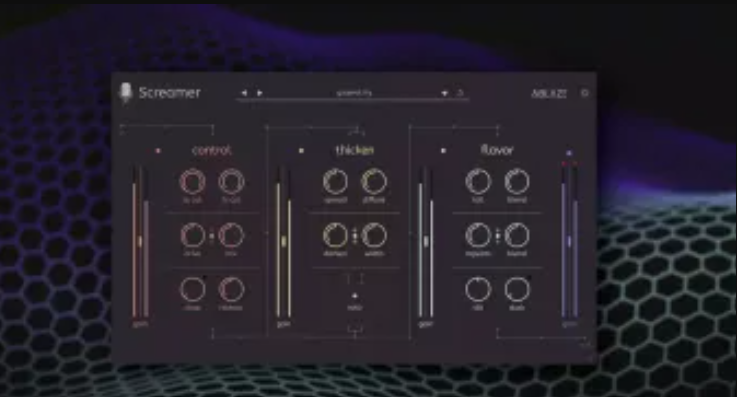Click the diffuse knob in thicken

(374, 182)
